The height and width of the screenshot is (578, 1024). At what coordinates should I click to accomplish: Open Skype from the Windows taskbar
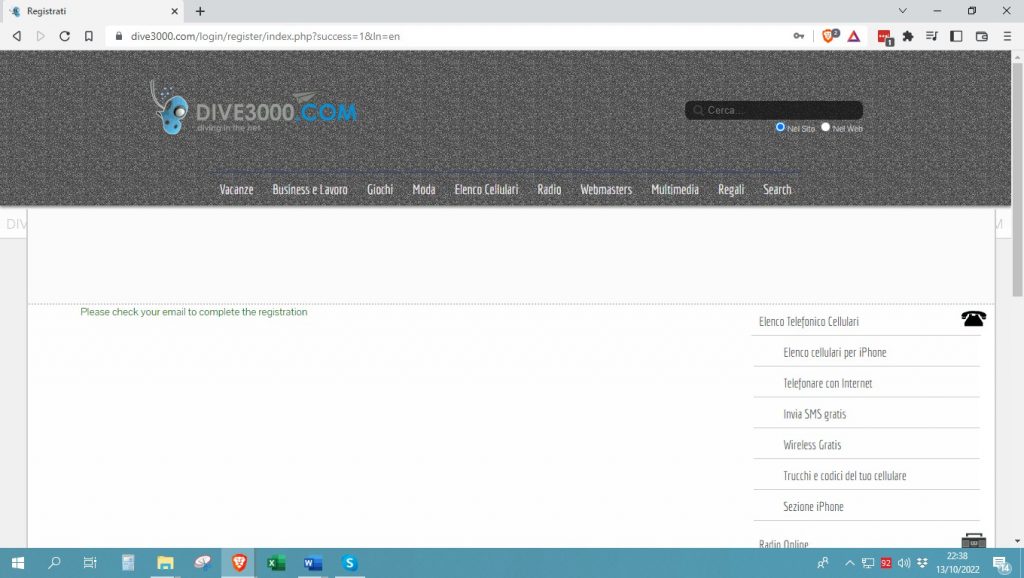349,563
